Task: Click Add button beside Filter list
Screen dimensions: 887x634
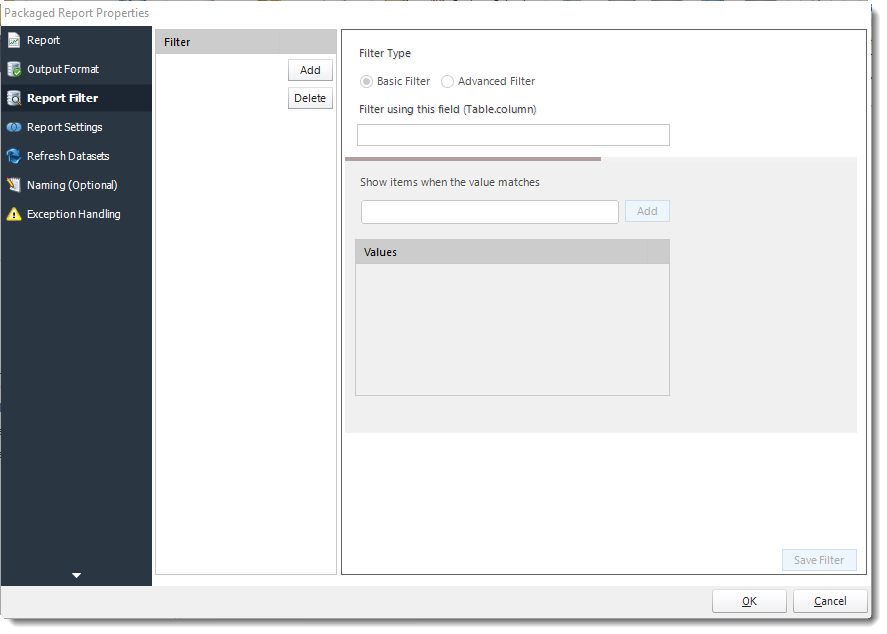Action: click(310, 70)
